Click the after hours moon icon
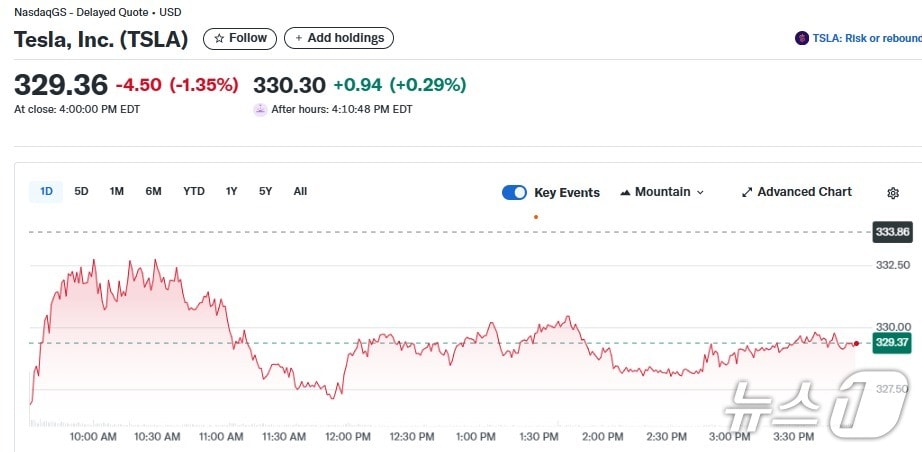Viewport: 922px width, 452px height. pos(260,109)
